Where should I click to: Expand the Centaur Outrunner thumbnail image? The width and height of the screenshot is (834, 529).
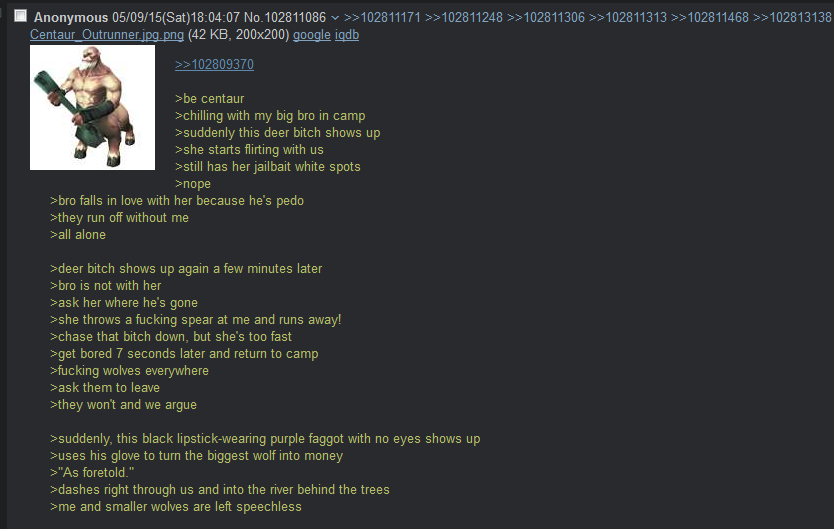coord(93,107)
